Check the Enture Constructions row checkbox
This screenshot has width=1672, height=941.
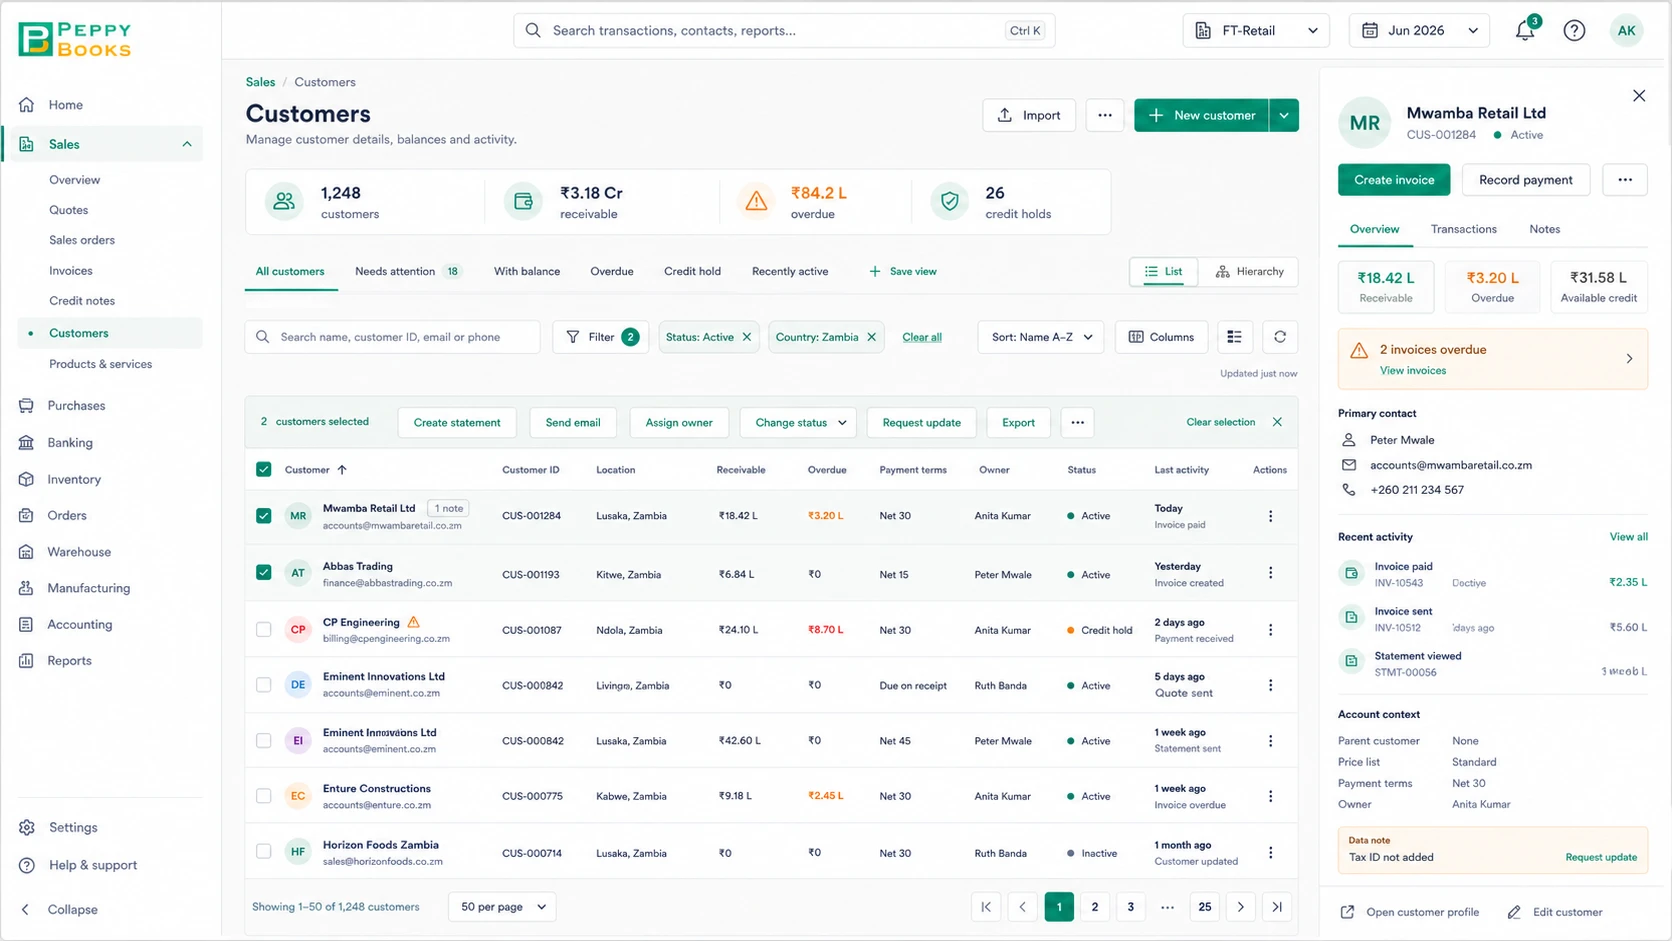(264, 796)
